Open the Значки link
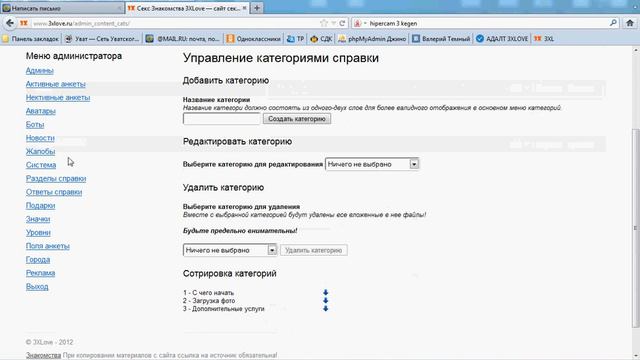The width and height of the screenshot is (640, 360). click(x=38, y=219)
